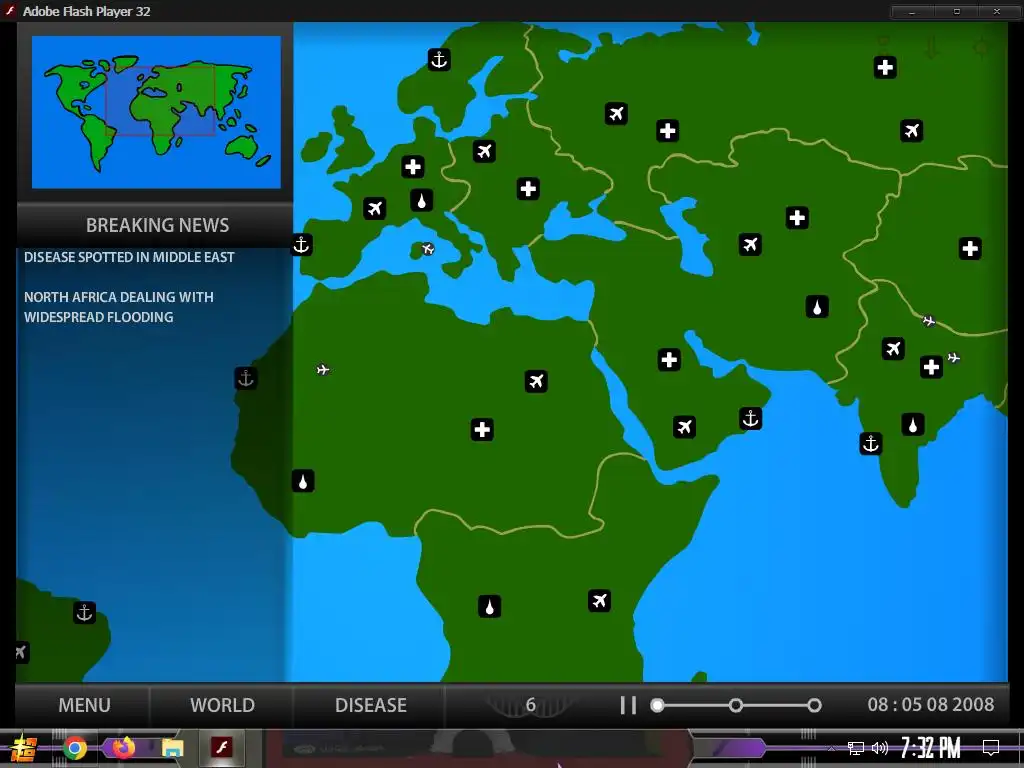This screenshot has height=768, width=1024.
Task: Click the North Africa airport icon
Action: click(536, 381)
